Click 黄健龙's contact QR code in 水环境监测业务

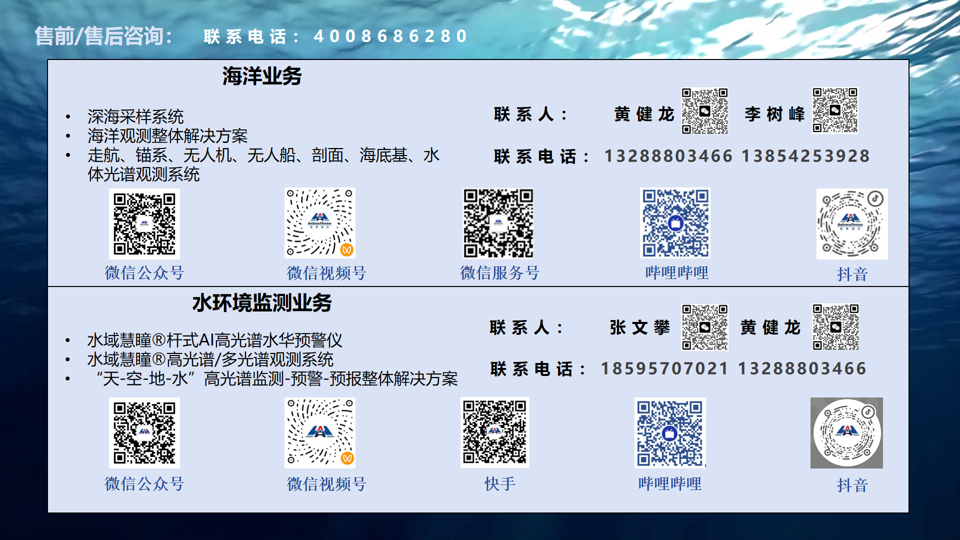pos(836,327)
